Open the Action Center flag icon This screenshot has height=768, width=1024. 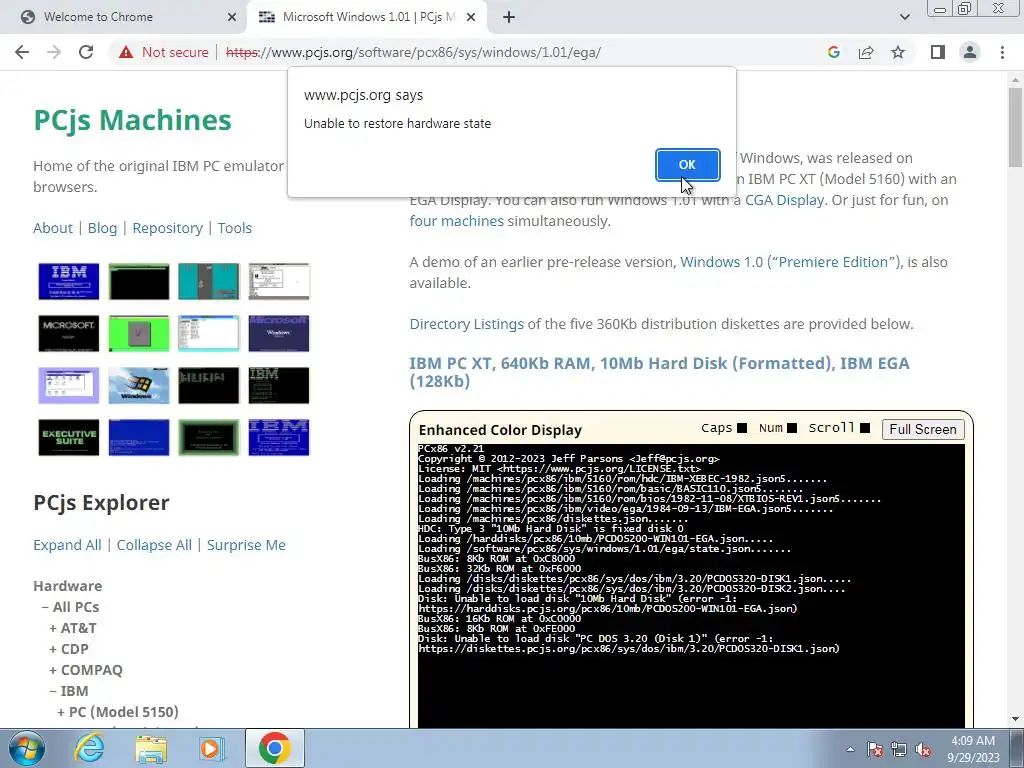[875, 749]
